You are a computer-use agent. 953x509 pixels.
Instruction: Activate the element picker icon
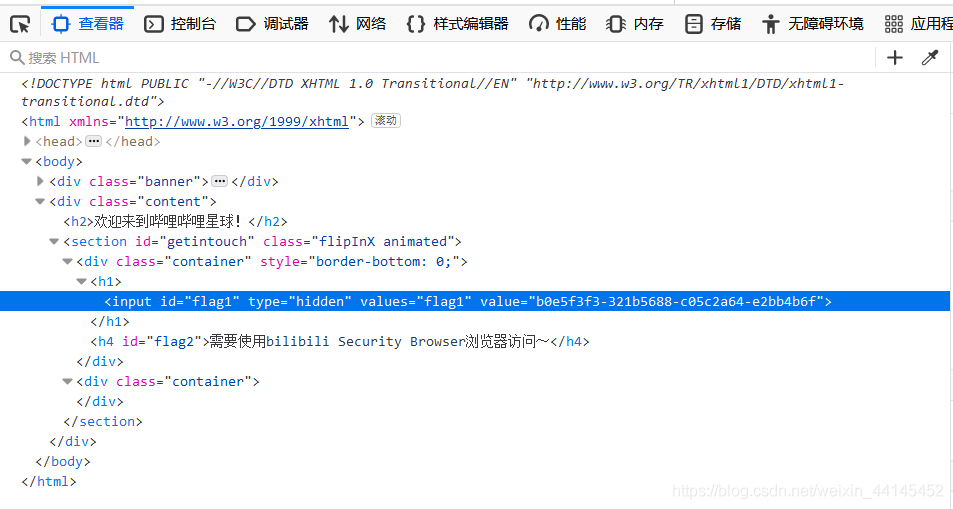click(x=20, y=24)
